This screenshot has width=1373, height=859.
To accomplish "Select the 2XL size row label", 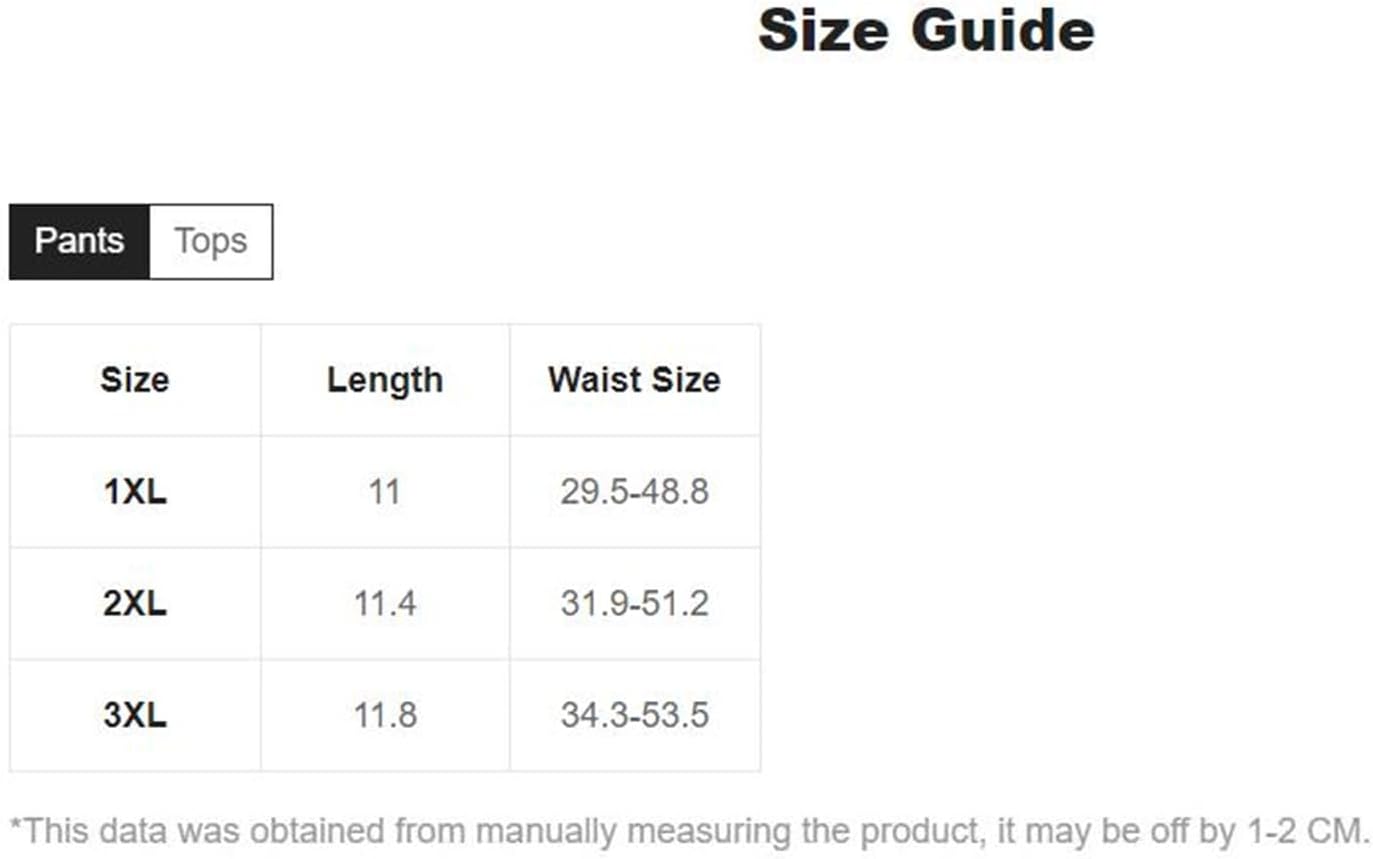I will point(135,604).
